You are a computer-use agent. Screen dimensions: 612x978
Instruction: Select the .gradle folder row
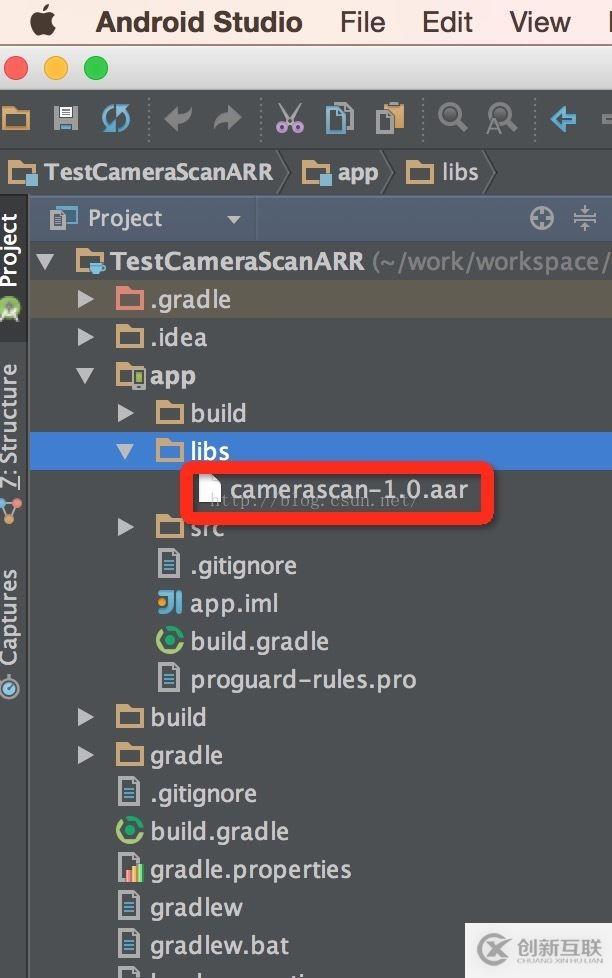coord(321,299)
